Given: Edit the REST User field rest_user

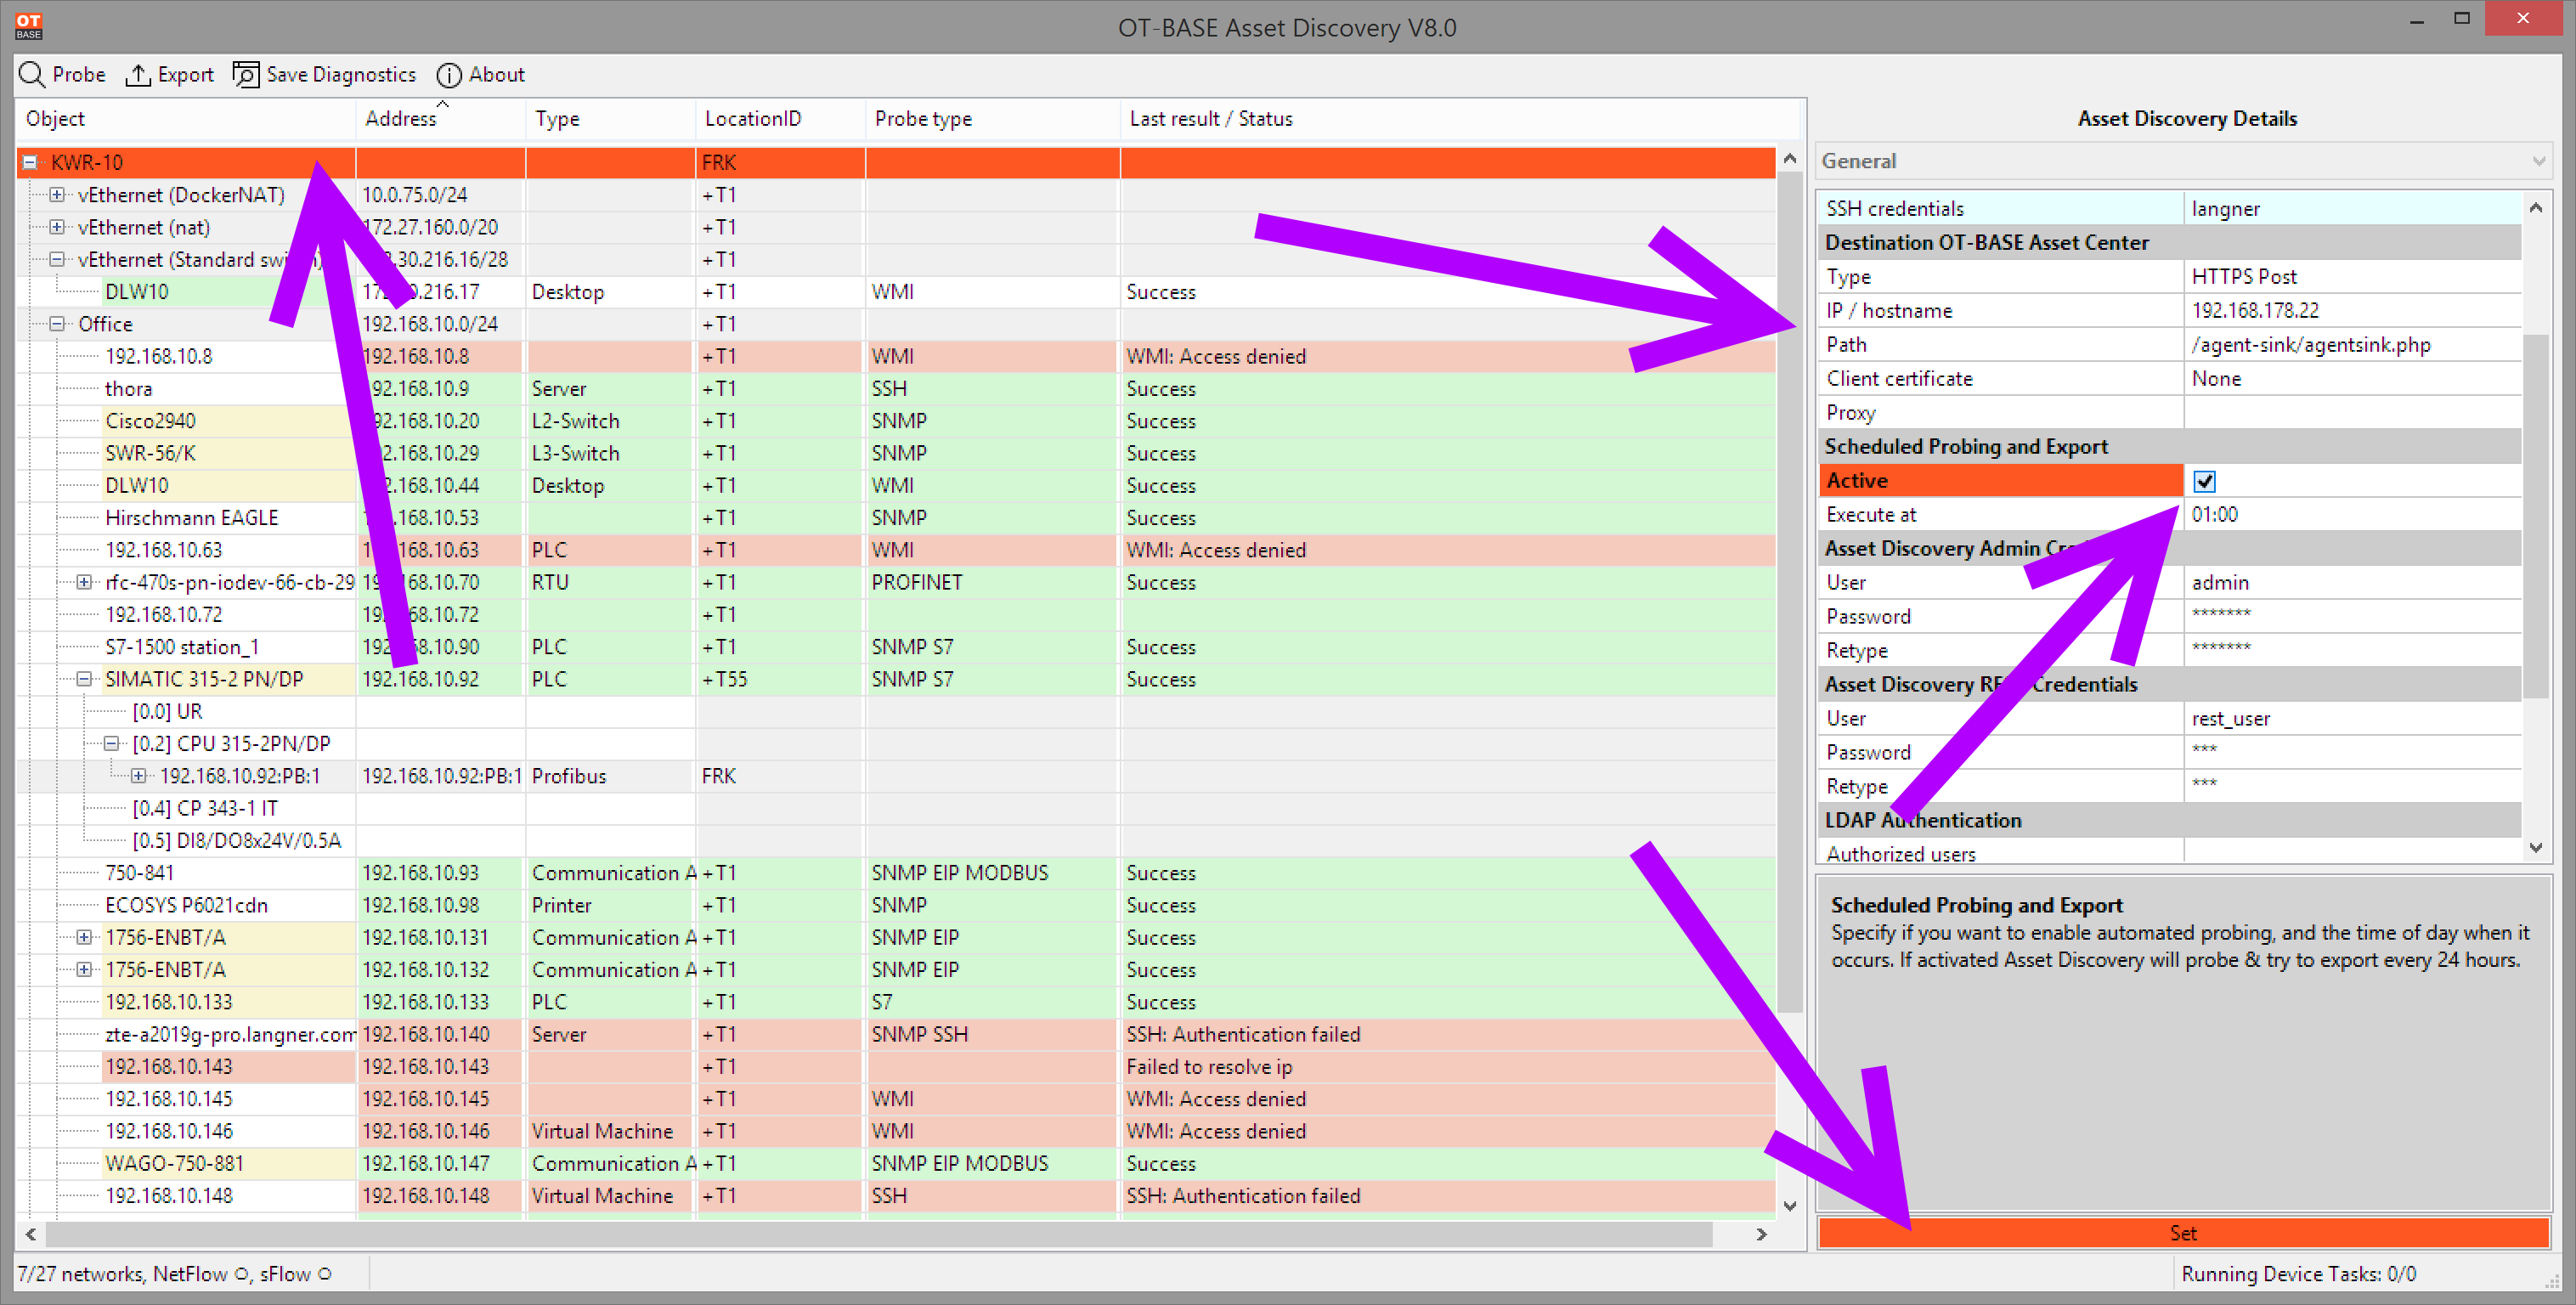Looking at the screenshot, I should (x=2352, y=719).
